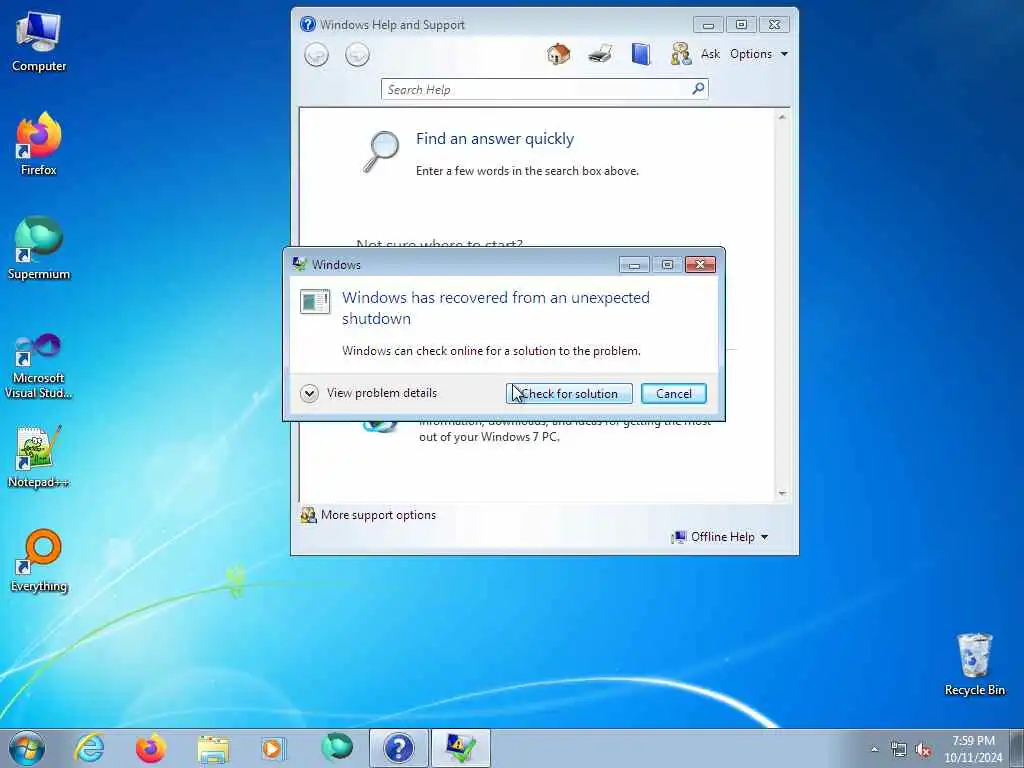Open the Windows Start menu orb
1024x768 pixels.
tap(27, 748)
